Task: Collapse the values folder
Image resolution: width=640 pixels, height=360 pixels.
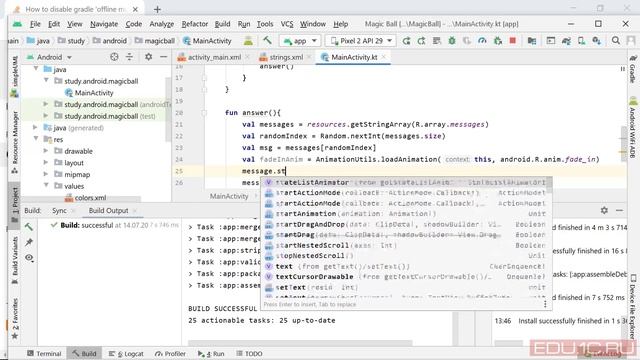Action: click(46, 186)
